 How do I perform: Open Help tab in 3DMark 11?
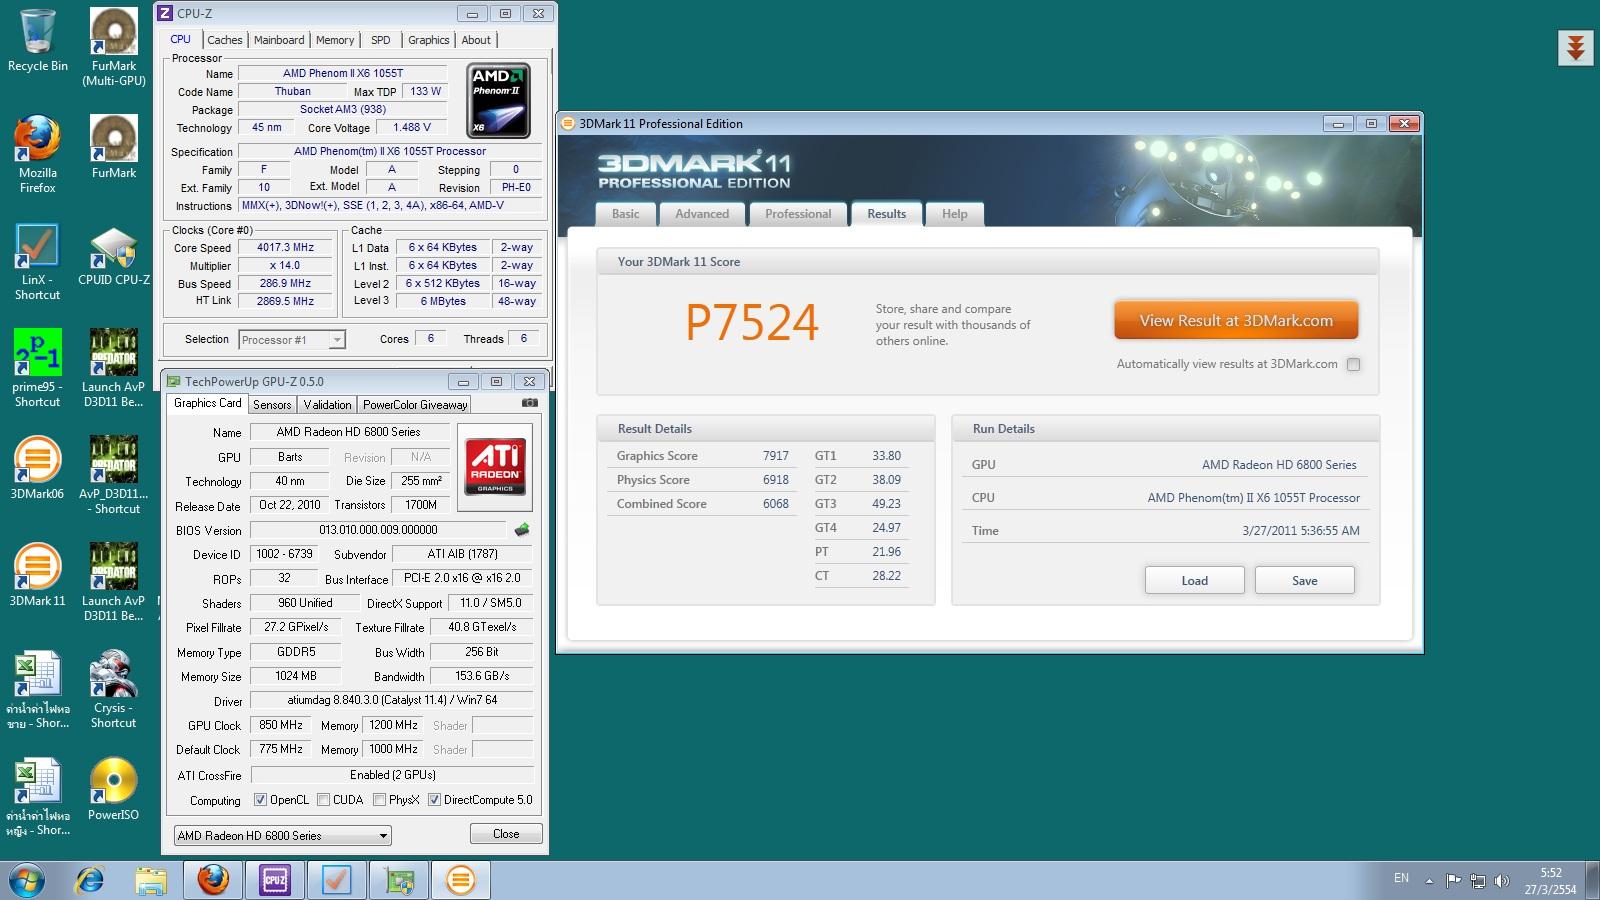tap(955, 214)
